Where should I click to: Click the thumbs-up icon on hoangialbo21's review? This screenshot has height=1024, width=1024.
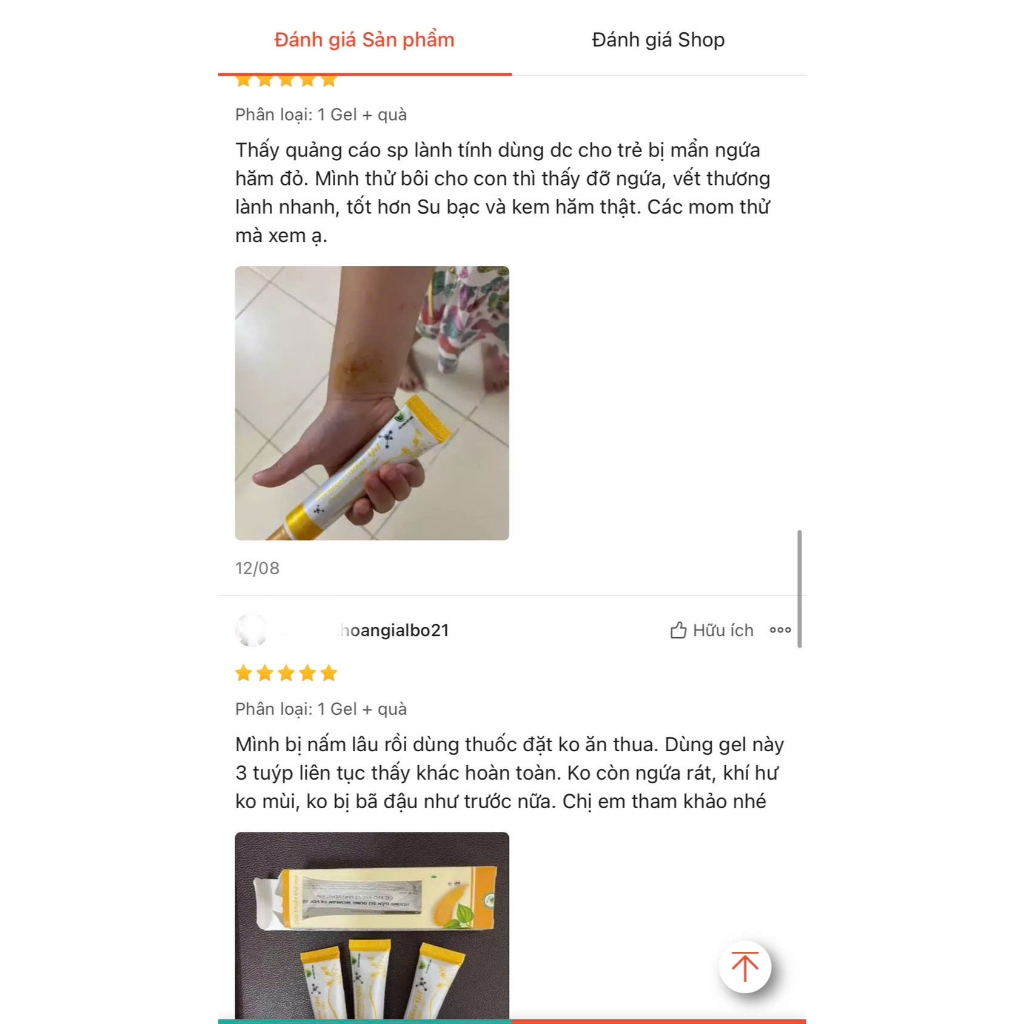click(x=678, y=630)
